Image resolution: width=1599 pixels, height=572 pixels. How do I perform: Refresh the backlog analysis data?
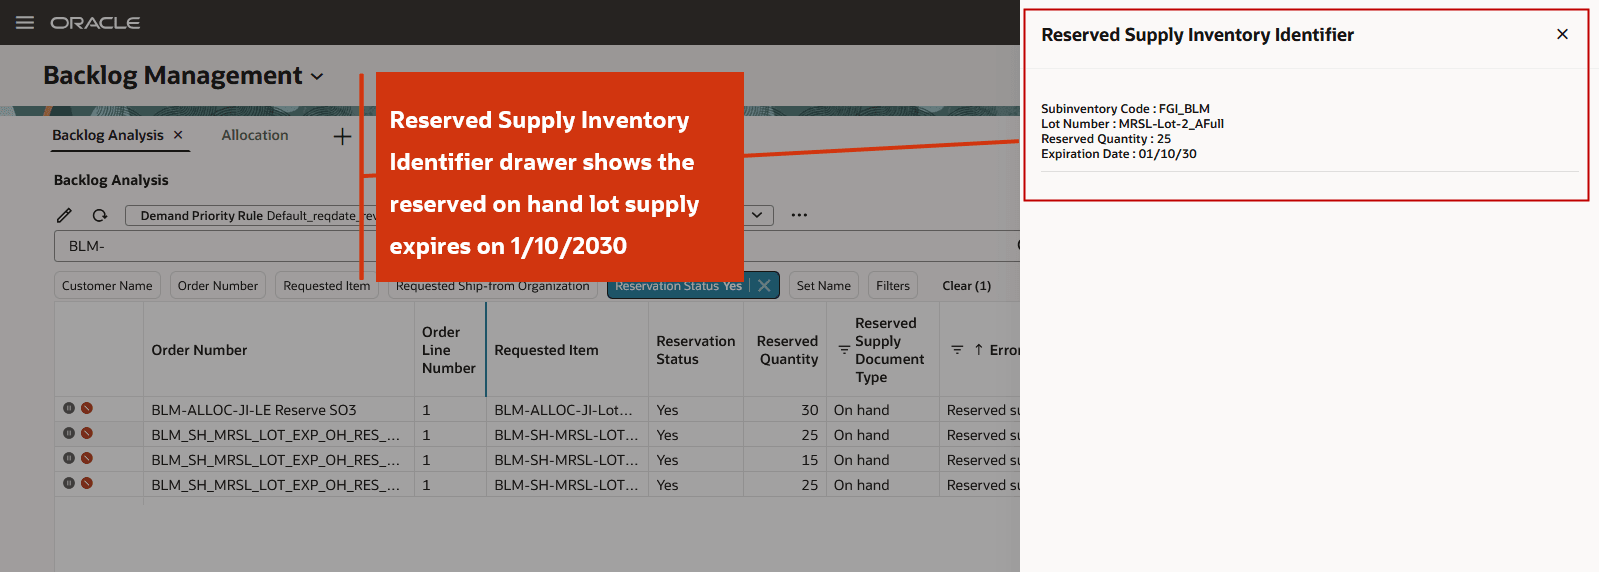[100, 215]
